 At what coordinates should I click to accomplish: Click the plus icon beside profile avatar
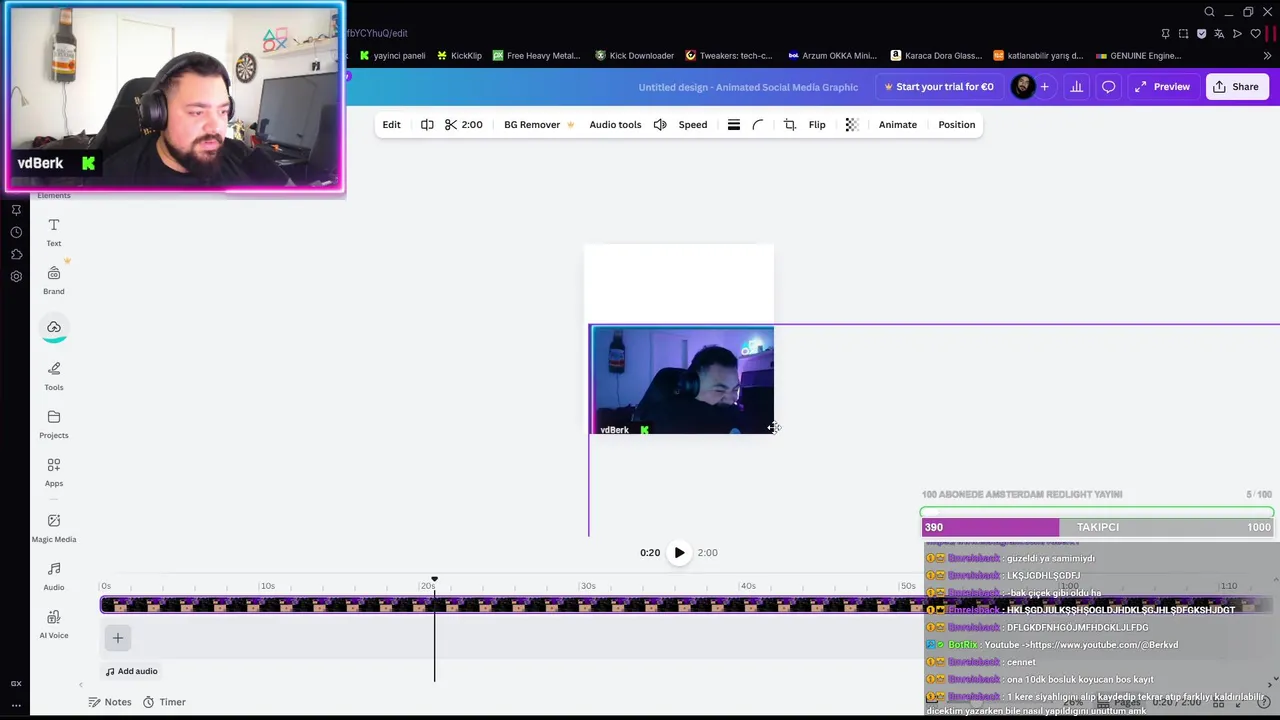tap(1044, 87)
